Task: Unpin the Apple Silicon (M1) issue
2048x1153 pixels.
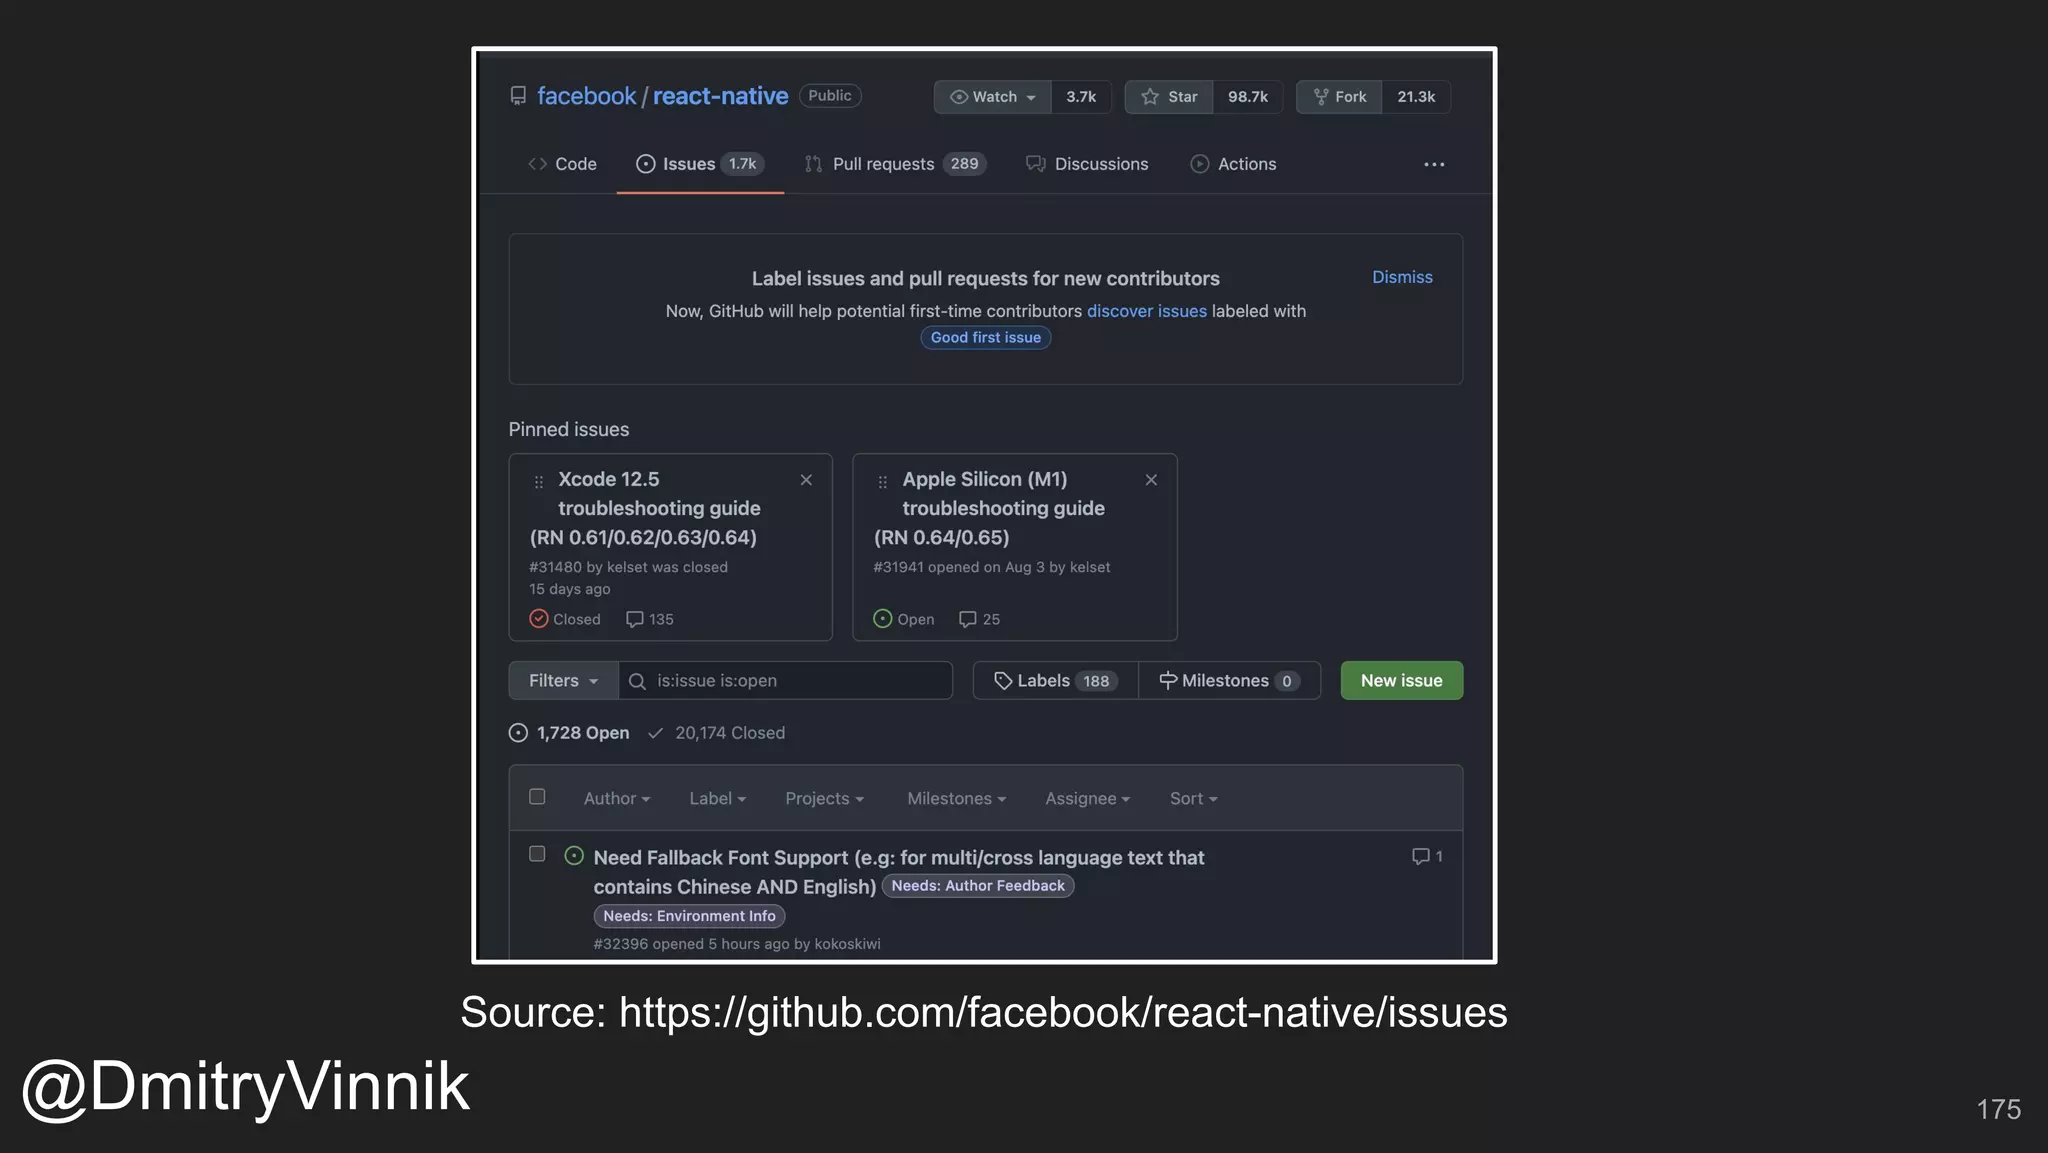Action: tap(1151, 480)
